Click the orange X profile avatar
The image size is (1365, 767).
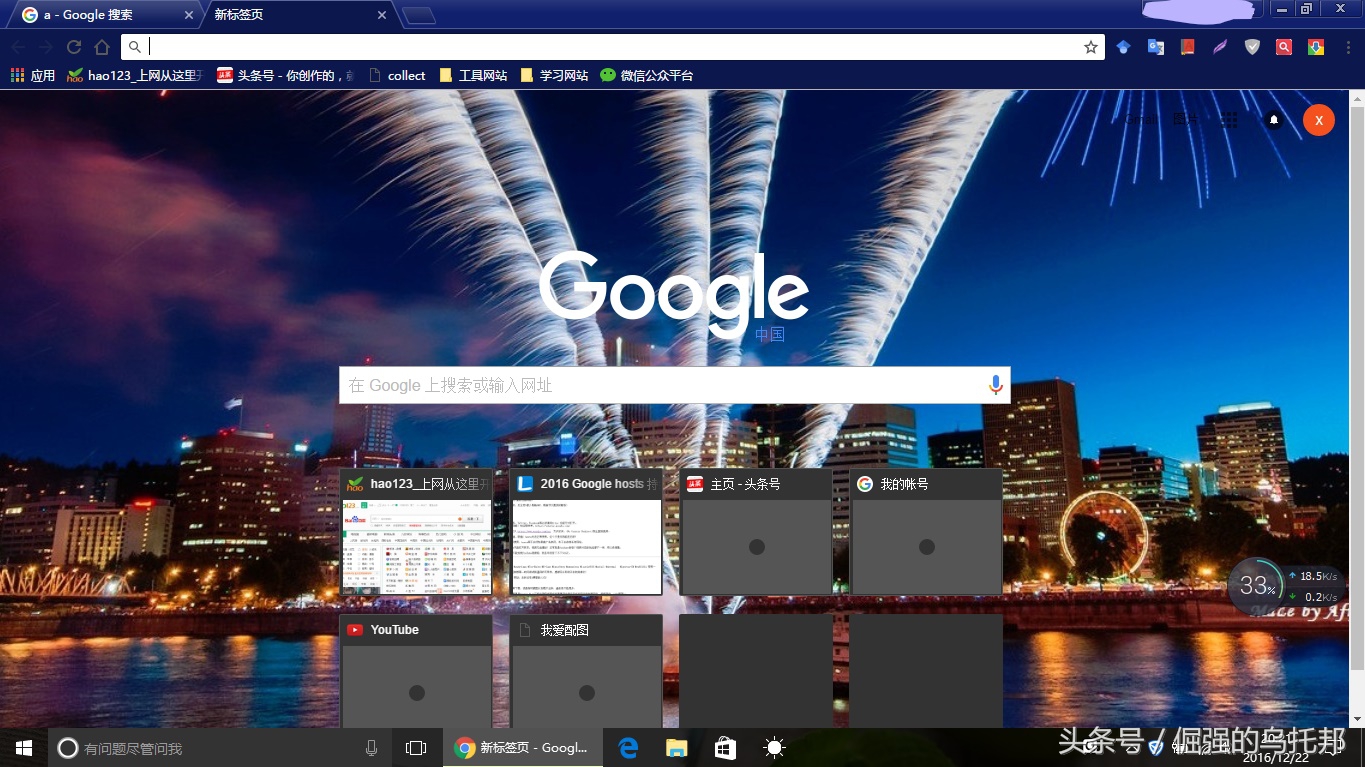[x=1318, y=119]
